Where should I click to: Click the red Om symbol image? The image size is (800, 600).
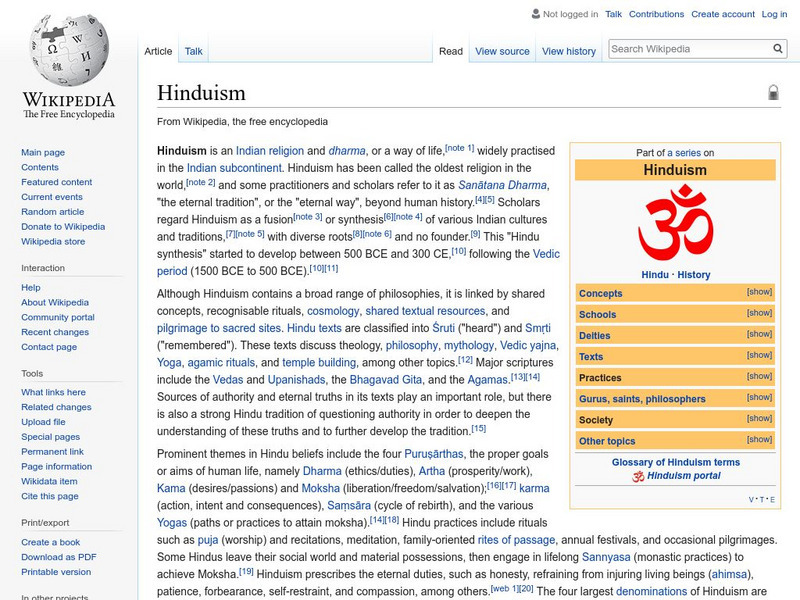[676, 223]
